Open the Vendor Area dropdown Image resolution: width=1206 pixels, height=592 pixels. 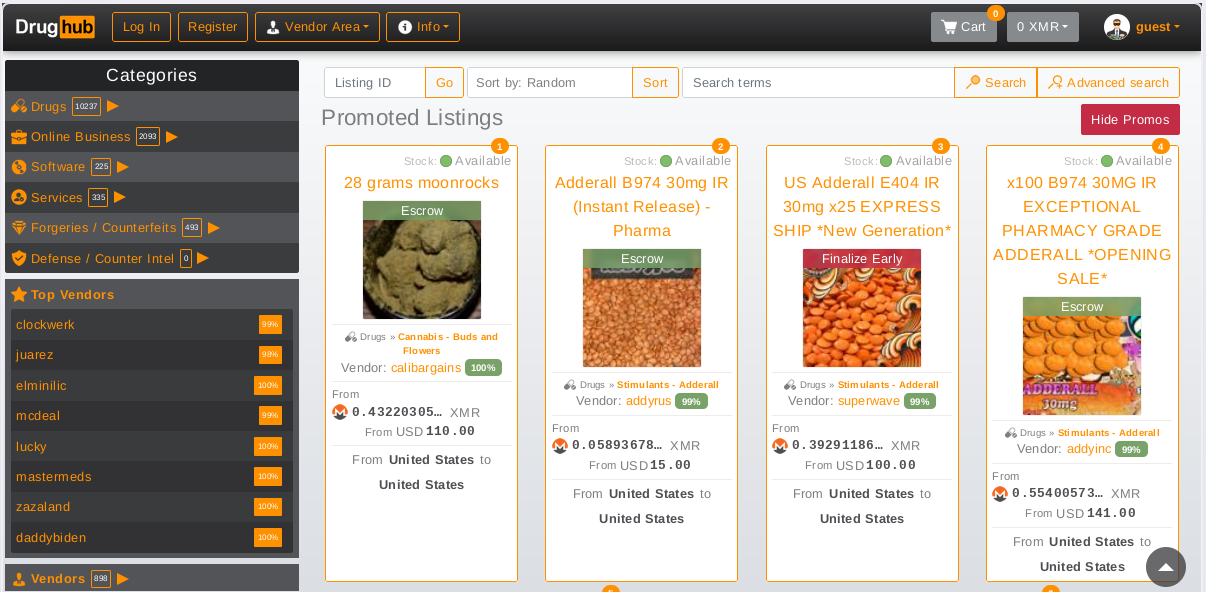[x=317, y=27]
